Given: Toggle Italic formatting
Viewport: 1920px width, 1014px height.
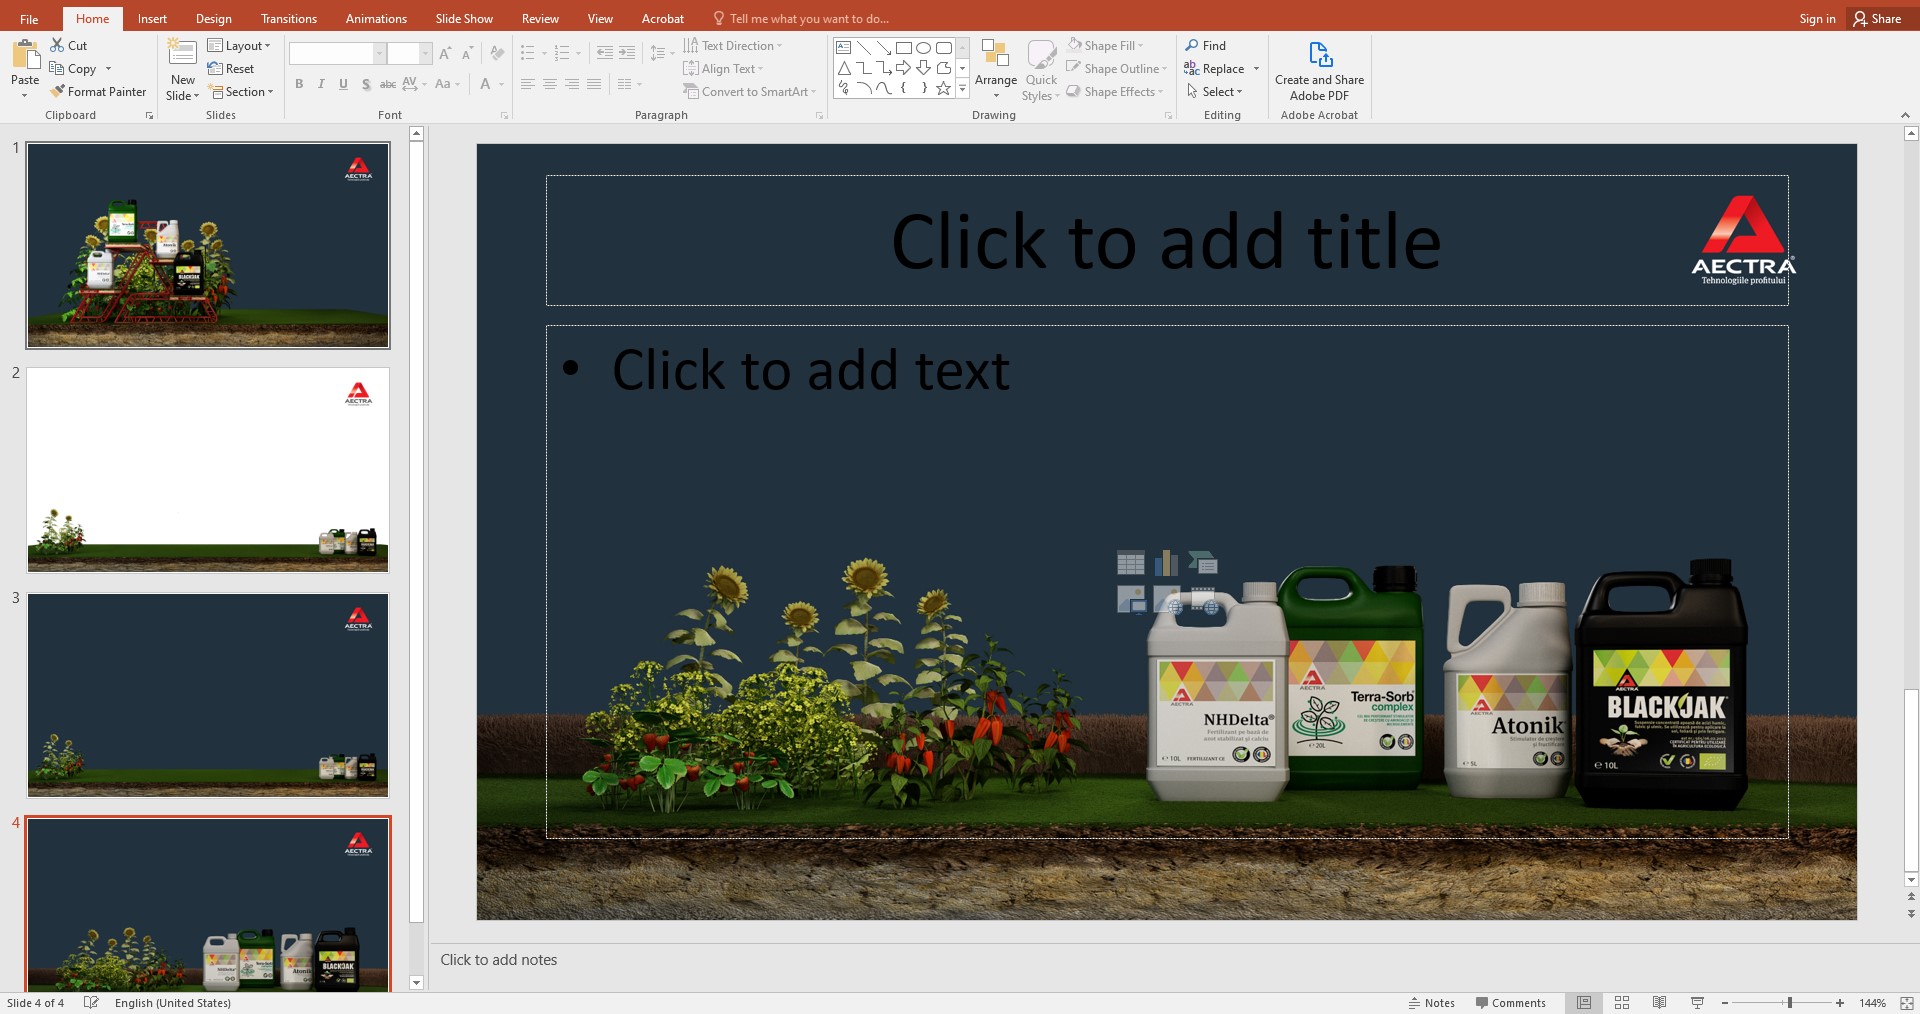Looking at the screenshot, I should (x=321, y=84).
